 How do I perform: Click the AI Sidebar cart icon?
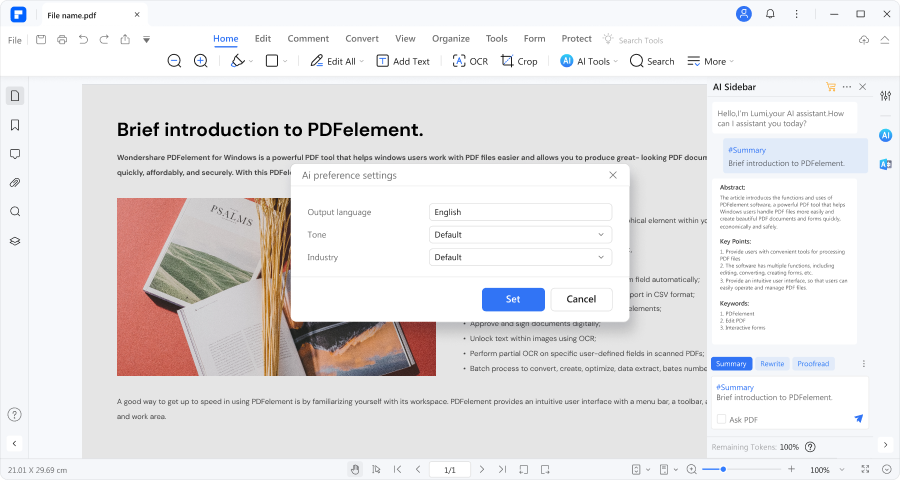[831, 87]
